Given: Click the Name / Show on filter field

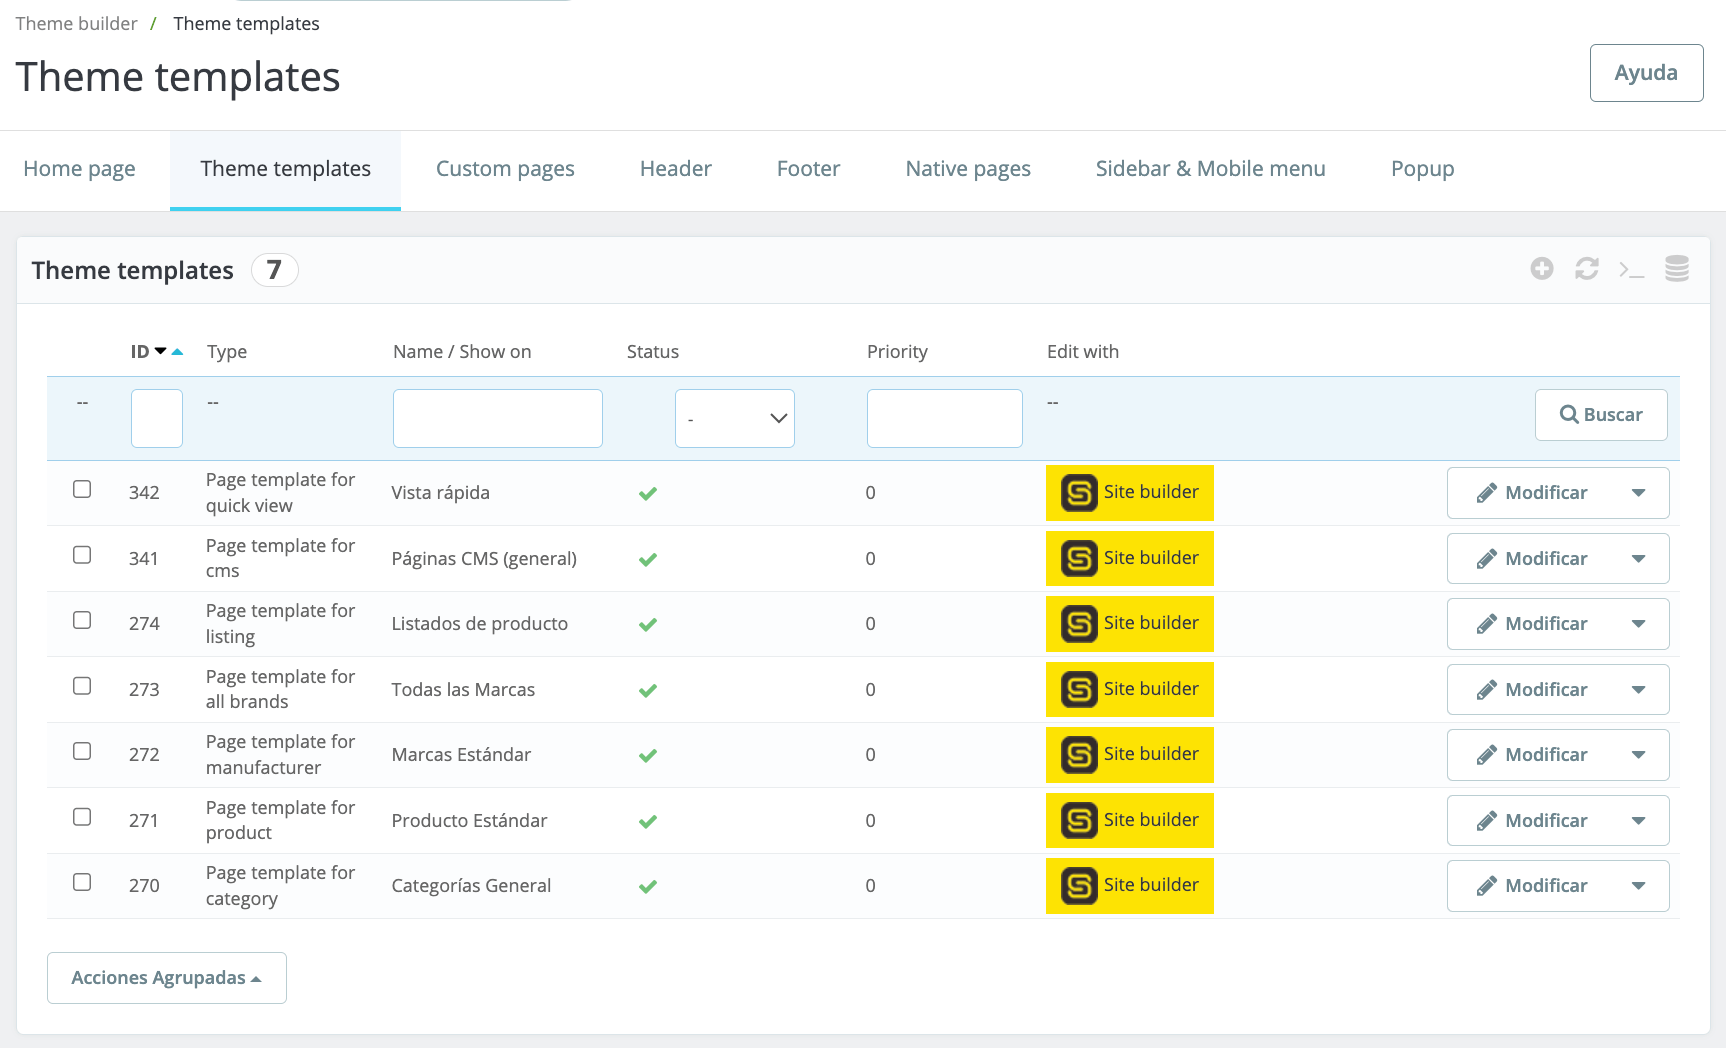Looking at the screenshot, I should coord(497,418).
